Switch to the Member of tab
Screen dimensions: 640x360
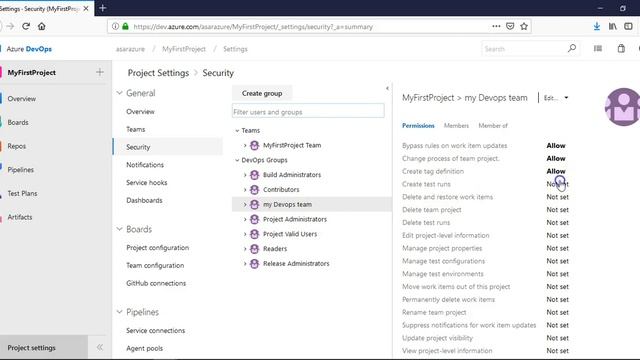493,126
